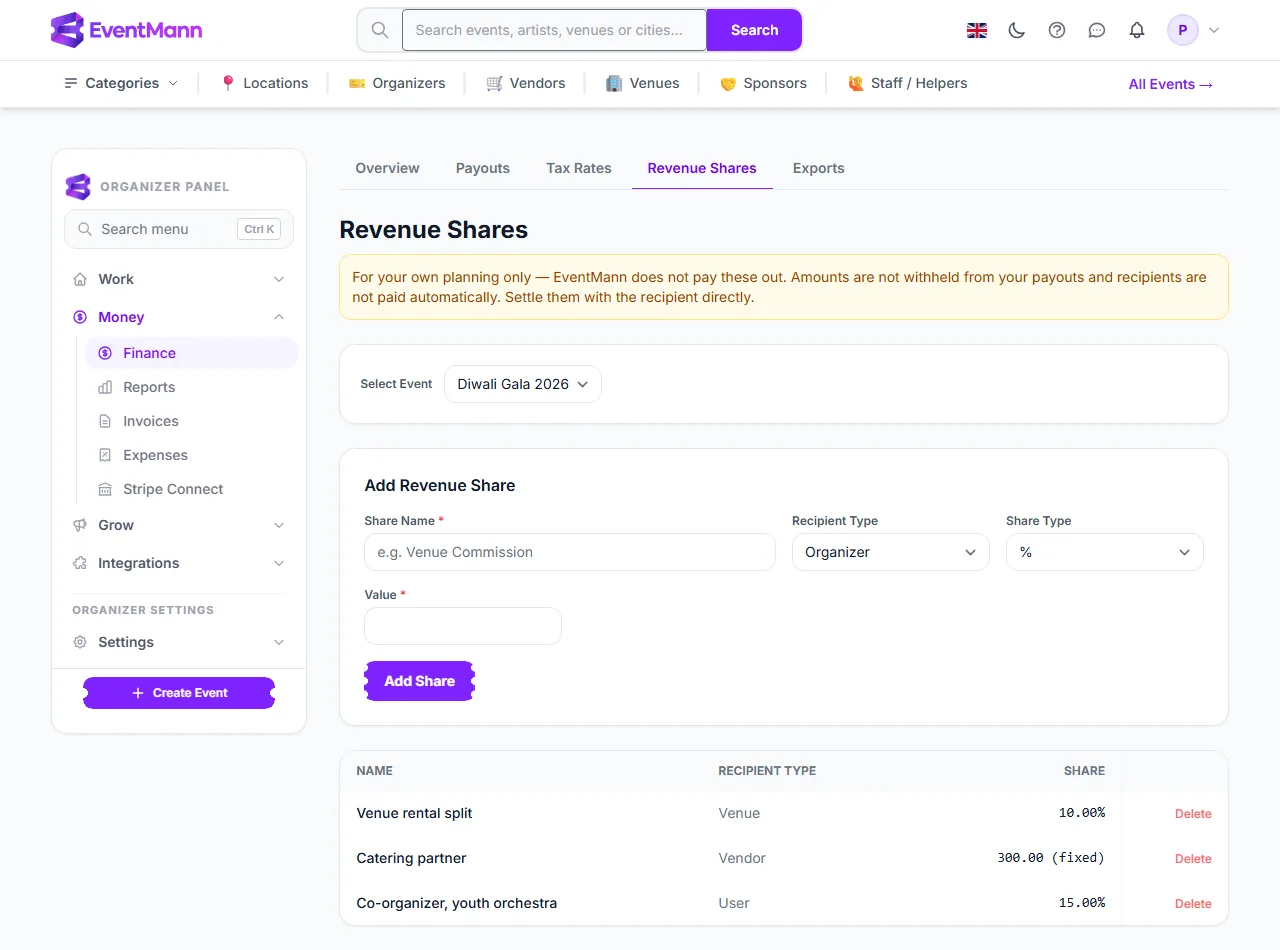Toggle dark mode with the moon icon
The width and height of the screenshot is (1280, 950).
tap(1017, 30)
